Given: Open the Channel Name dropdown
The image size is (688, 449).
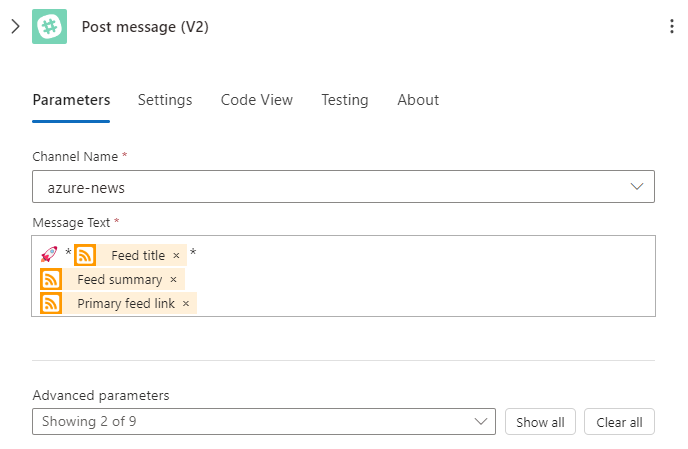Looking at the screenshot, I should [x=343, y=187].
